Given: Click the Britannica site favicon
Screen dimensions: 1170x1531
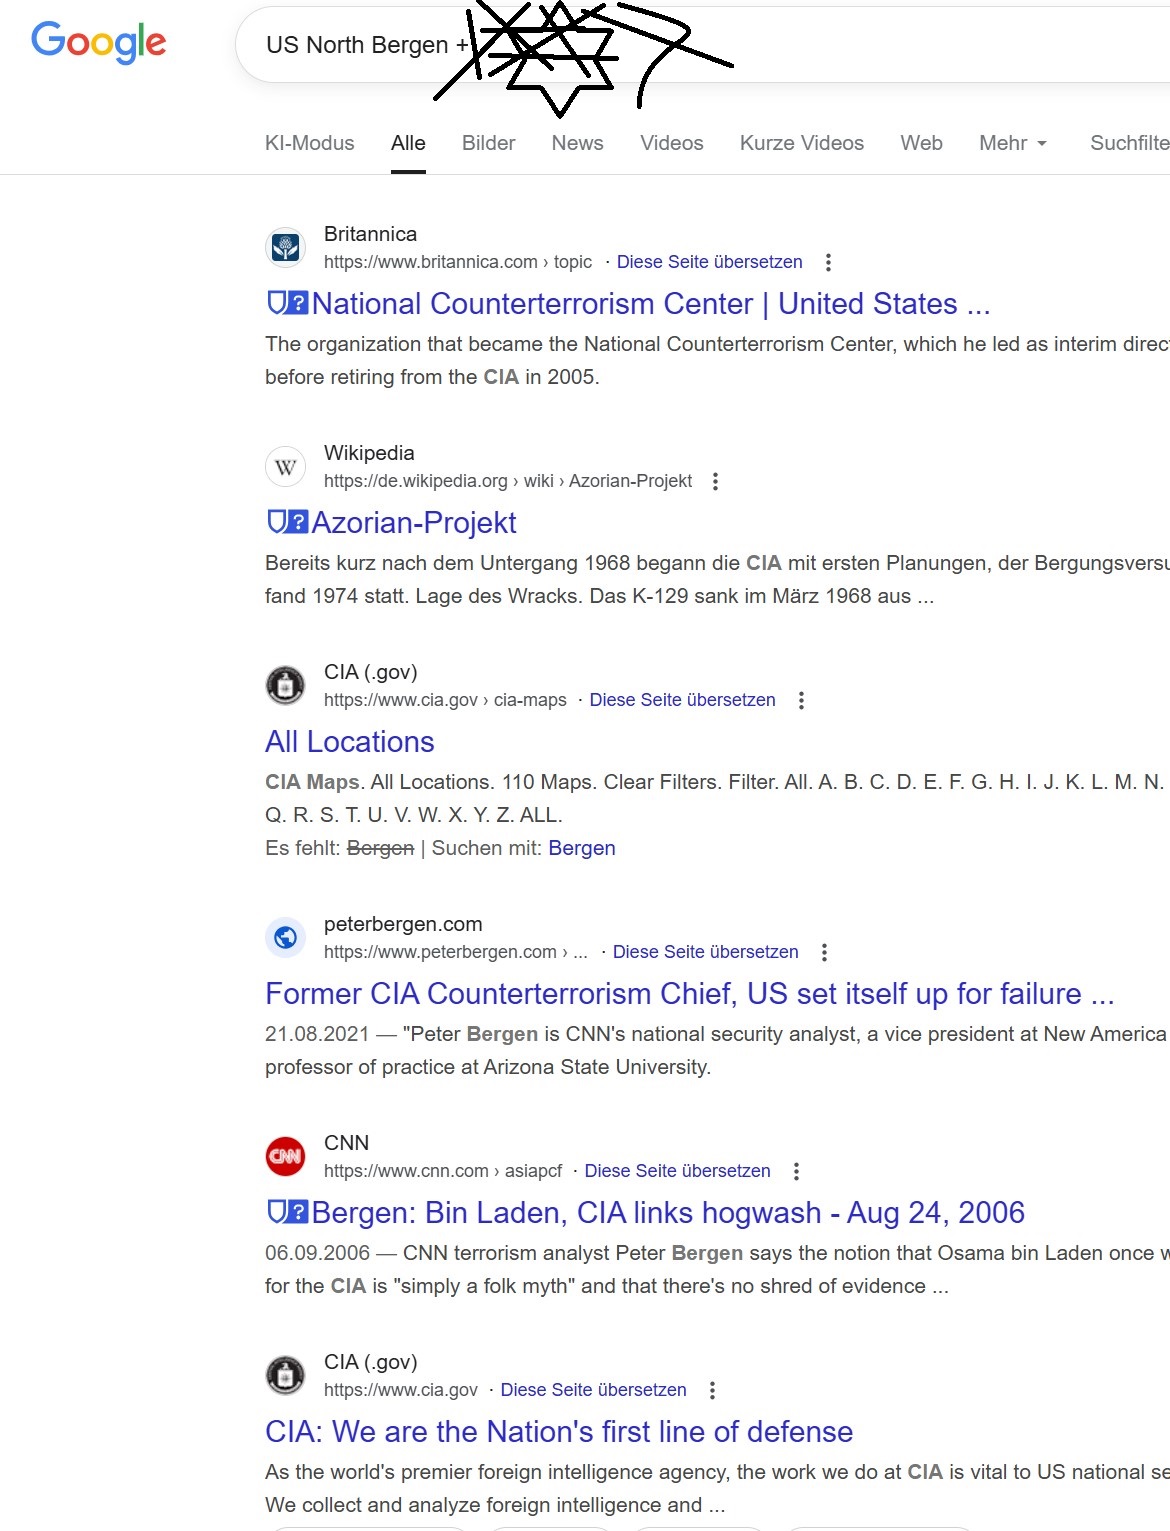Looking at the screenshot, I should [285, 247].
